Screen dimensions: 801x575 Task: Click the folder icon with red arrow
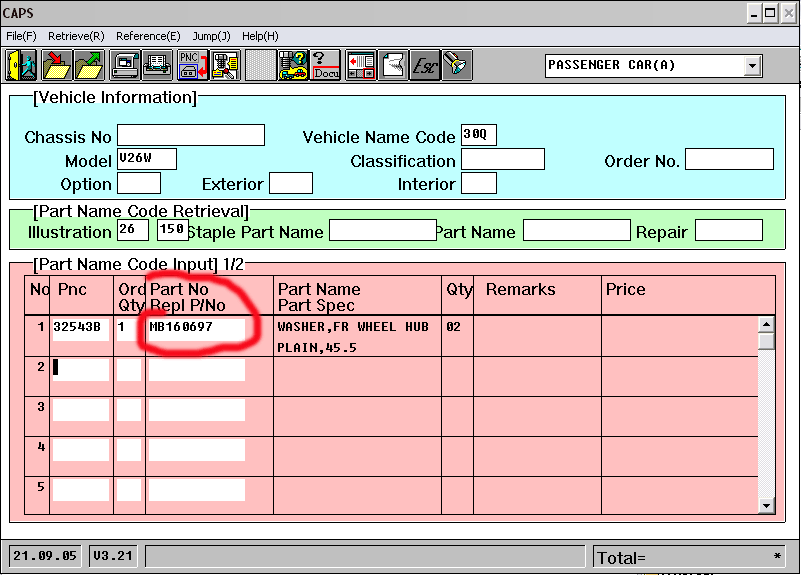pos(55,65)
